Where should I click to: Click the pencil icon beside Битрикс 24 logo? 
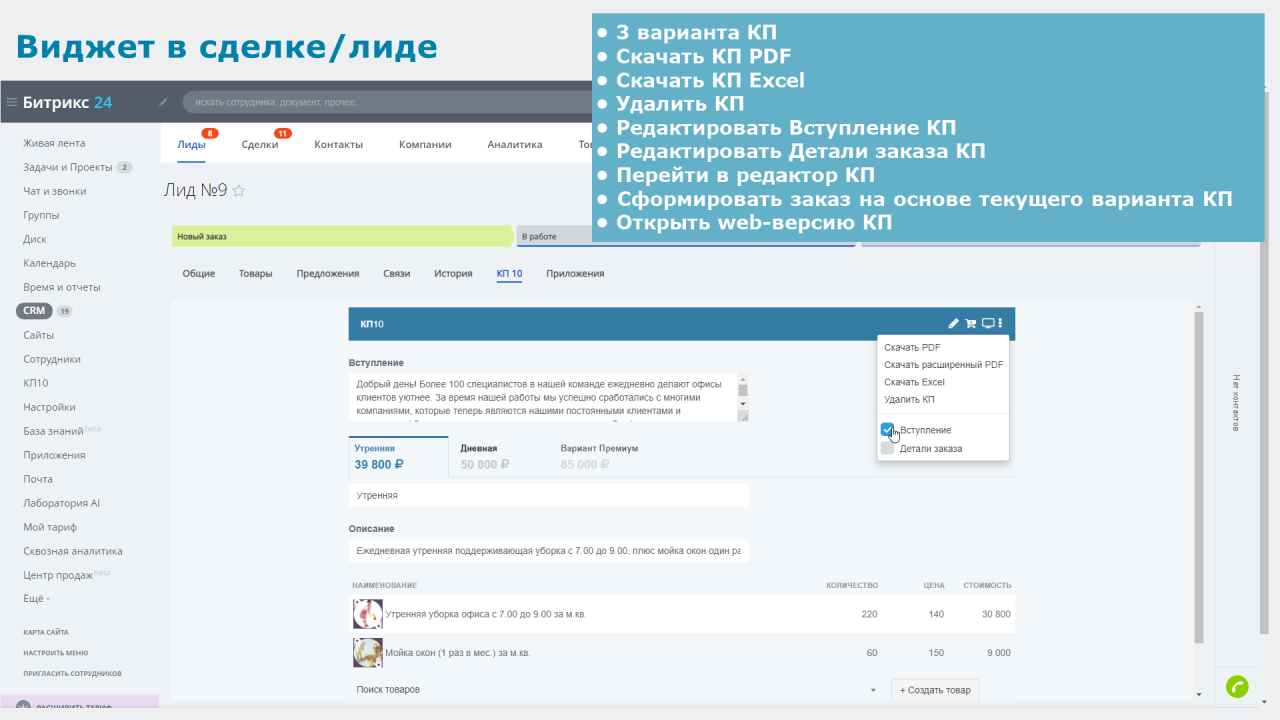pos(163,102)
